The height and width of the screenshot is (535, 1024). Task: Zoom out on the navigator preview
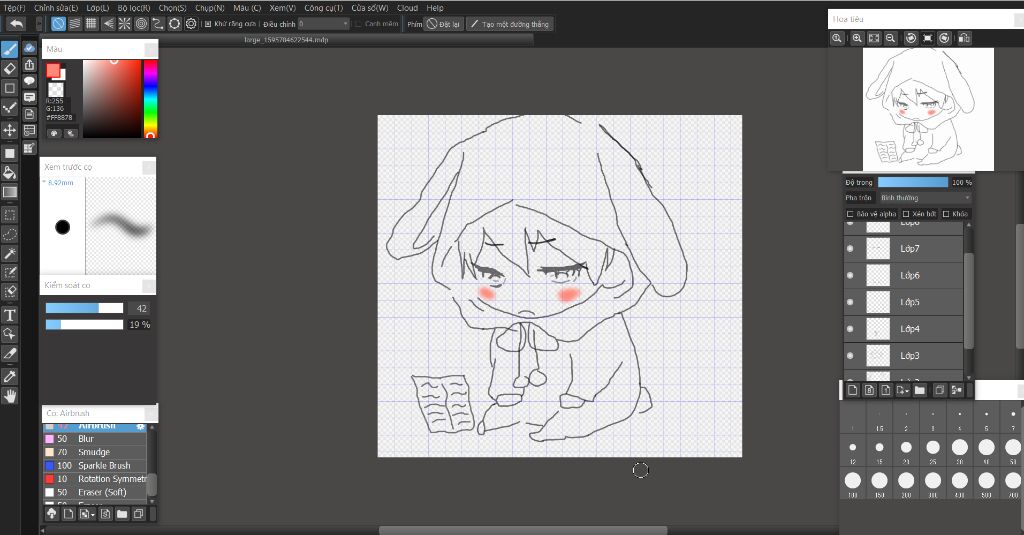click(890, 39)
